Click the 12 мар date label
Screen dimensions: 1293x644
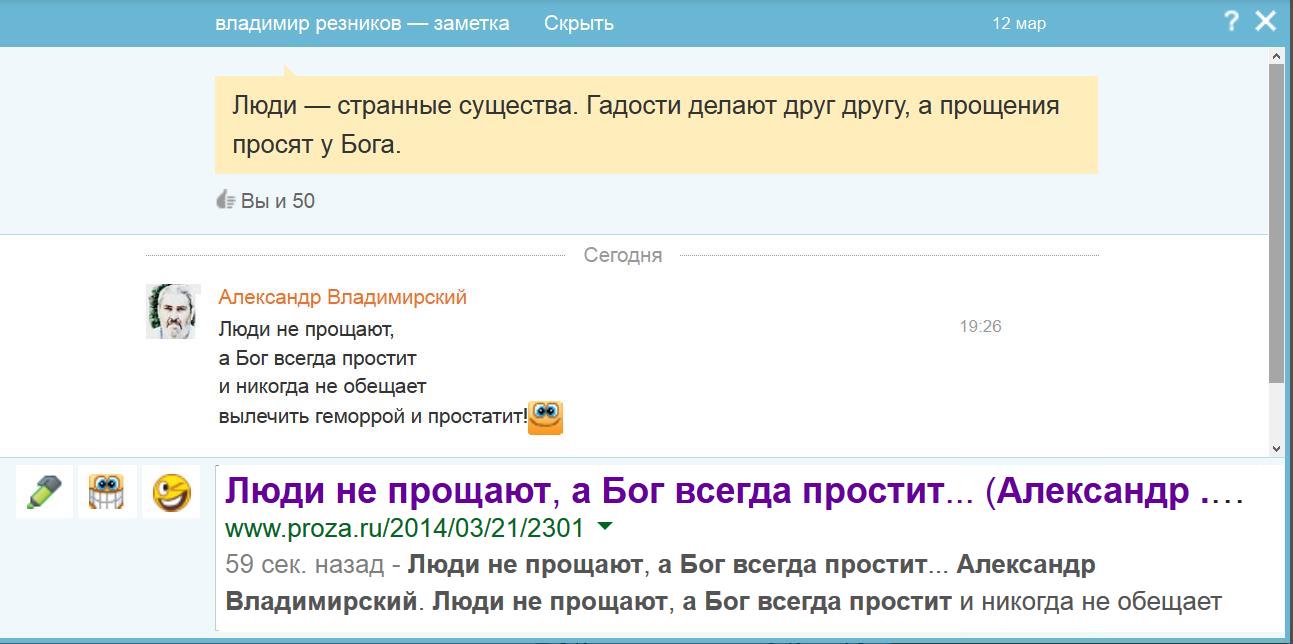[1018, 23]
